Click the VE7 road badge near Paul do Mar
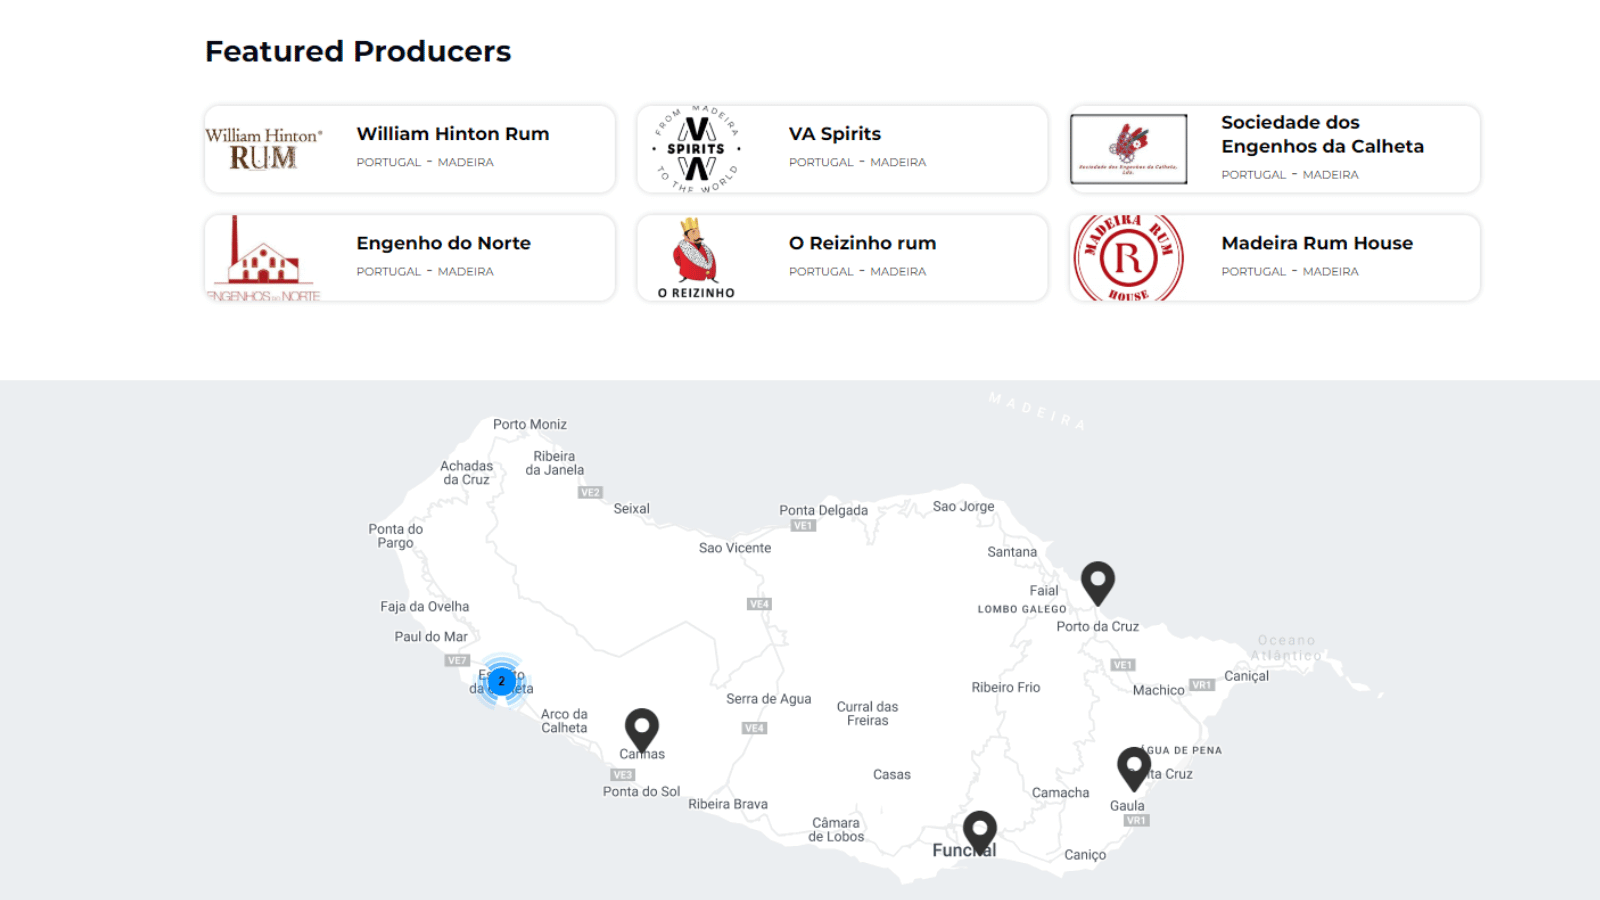The height and width of the screenshot is (900, 1600). click(x=457, y=660)
